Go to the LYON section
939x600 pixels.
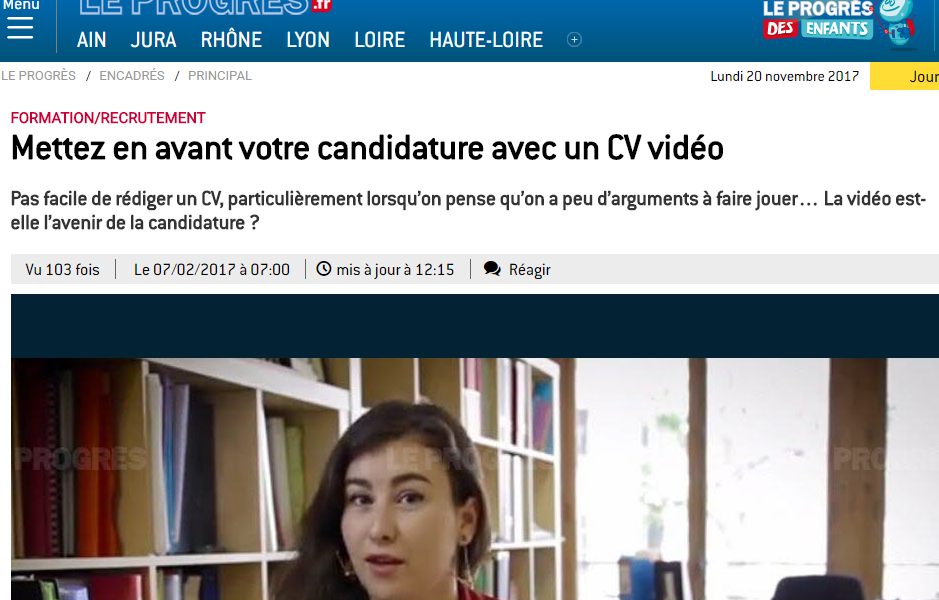[x=308, y=40]
